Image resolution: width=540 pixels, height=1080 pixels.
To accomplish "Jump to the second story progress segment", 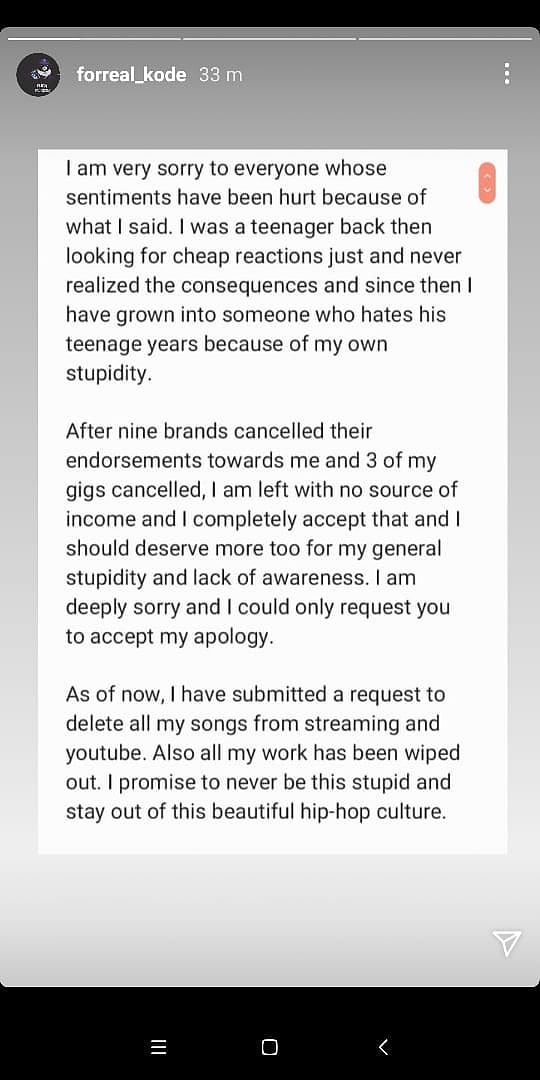I will click(270, 39).
